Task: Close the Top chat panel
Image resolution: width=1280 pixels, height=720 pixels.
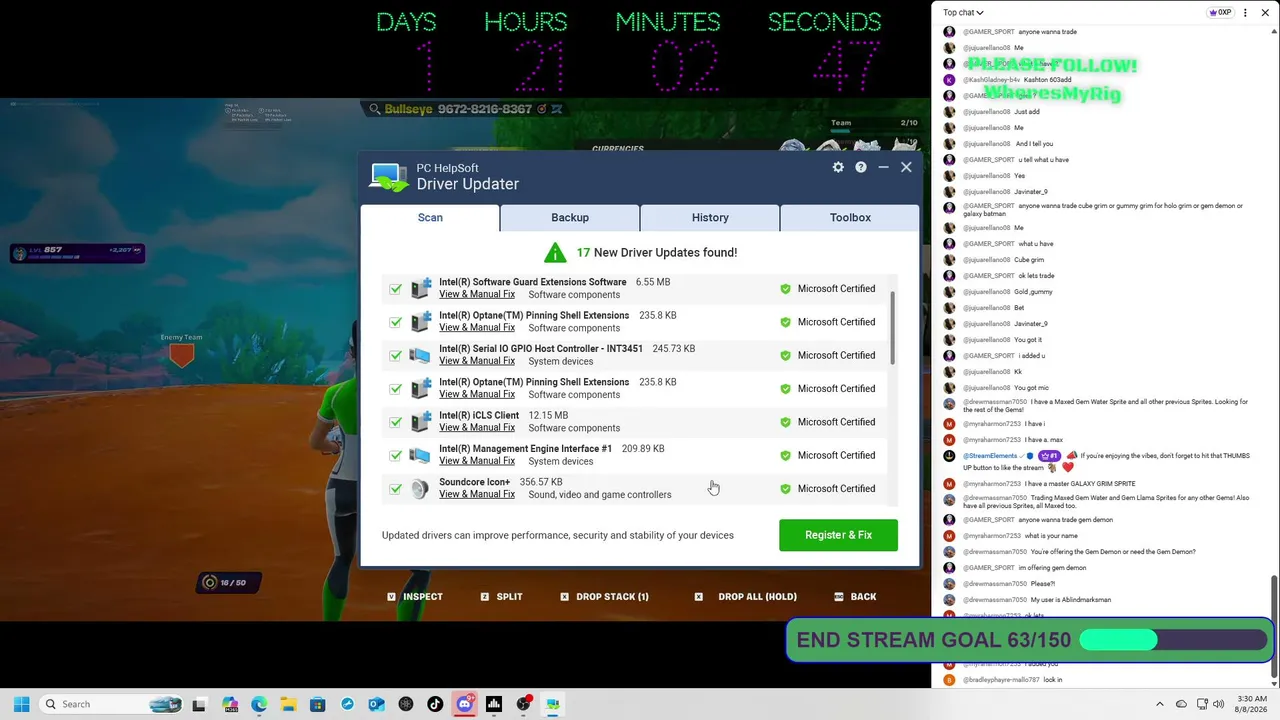Action: coord(1264,13)
